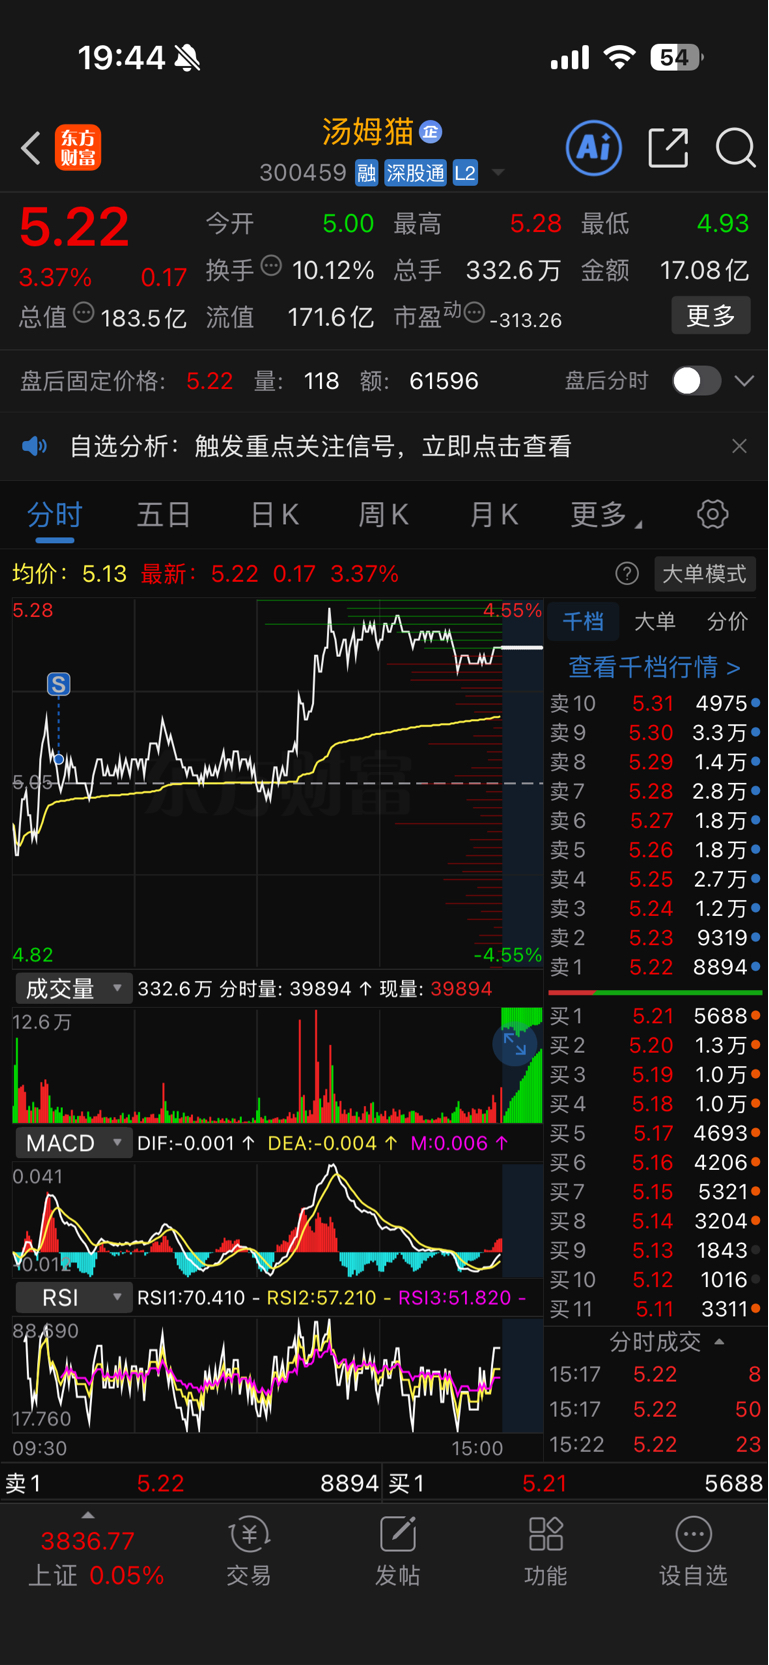Dismiss the 自选分析 notification banner
The height and width of the screenshot is (1665, 769).
click(739, 446)
